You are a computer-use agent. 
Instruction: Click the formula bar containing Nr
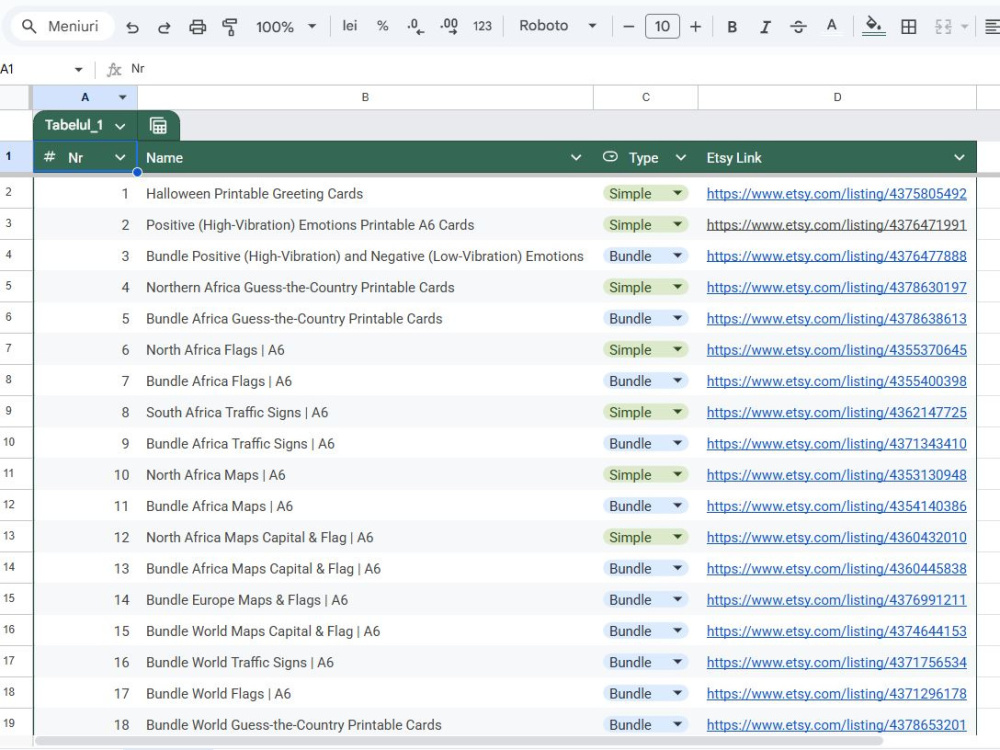click(x=561, y=69)
